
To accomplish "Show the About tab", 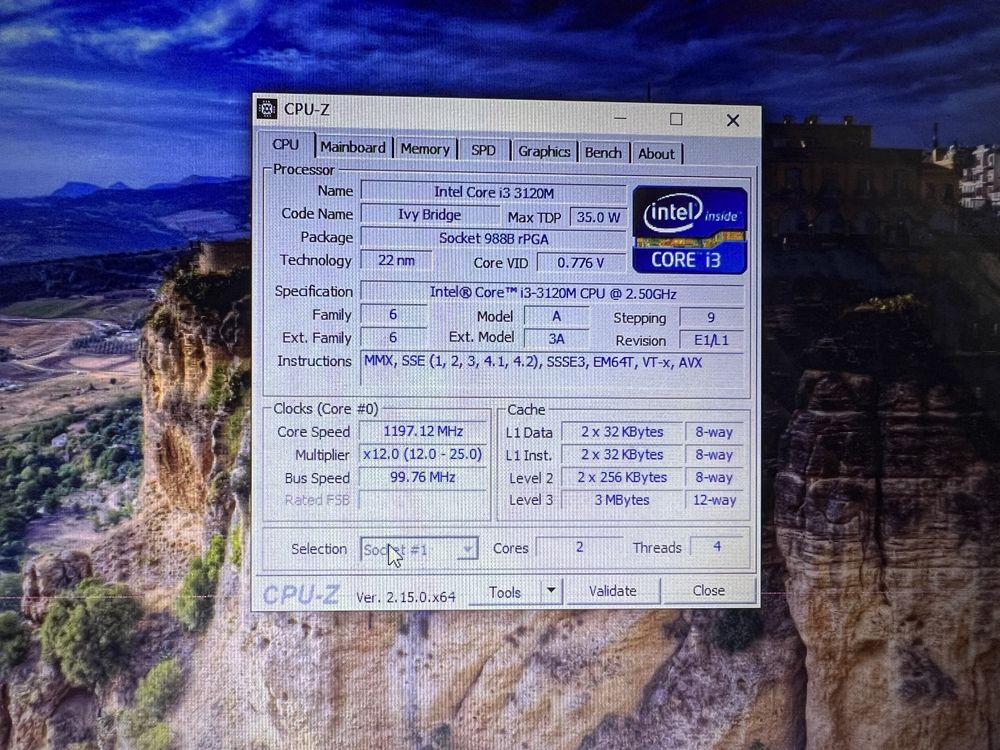I will (x=657, y=154).
